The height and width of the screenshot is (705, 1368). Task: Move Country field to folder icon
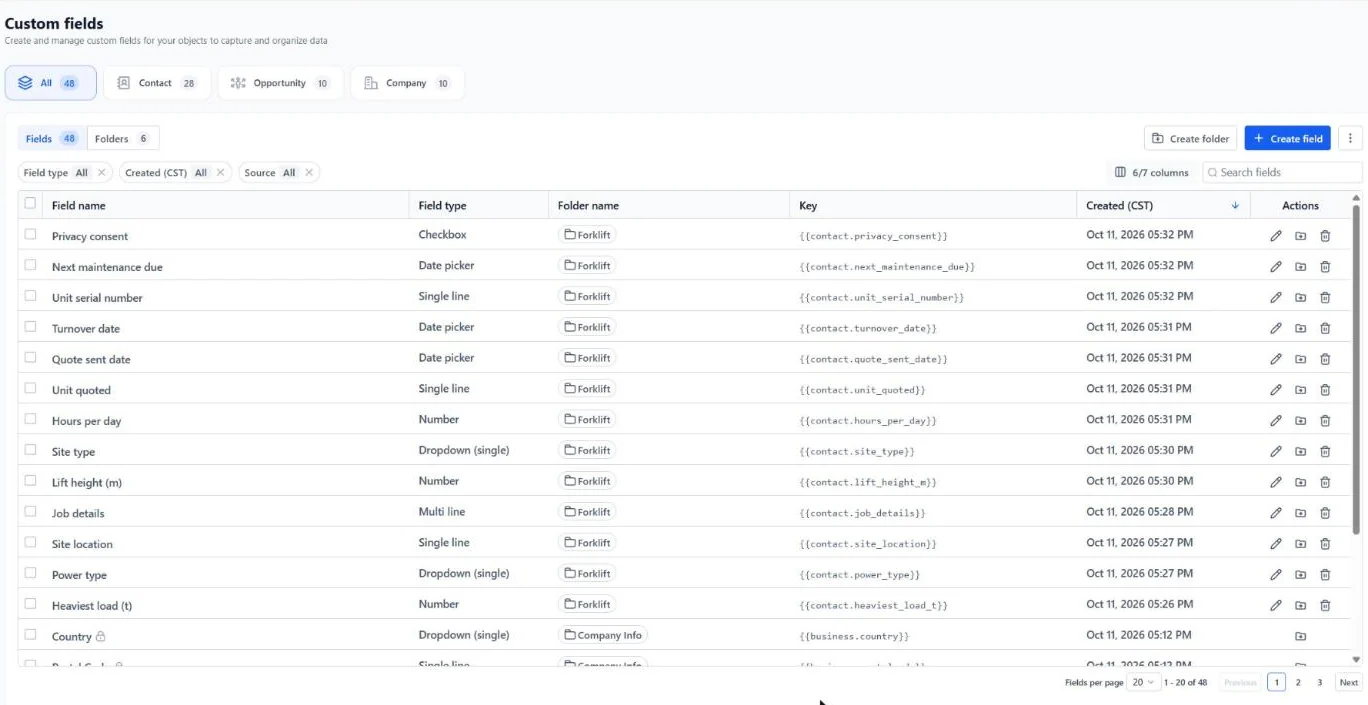(1300, 636)
